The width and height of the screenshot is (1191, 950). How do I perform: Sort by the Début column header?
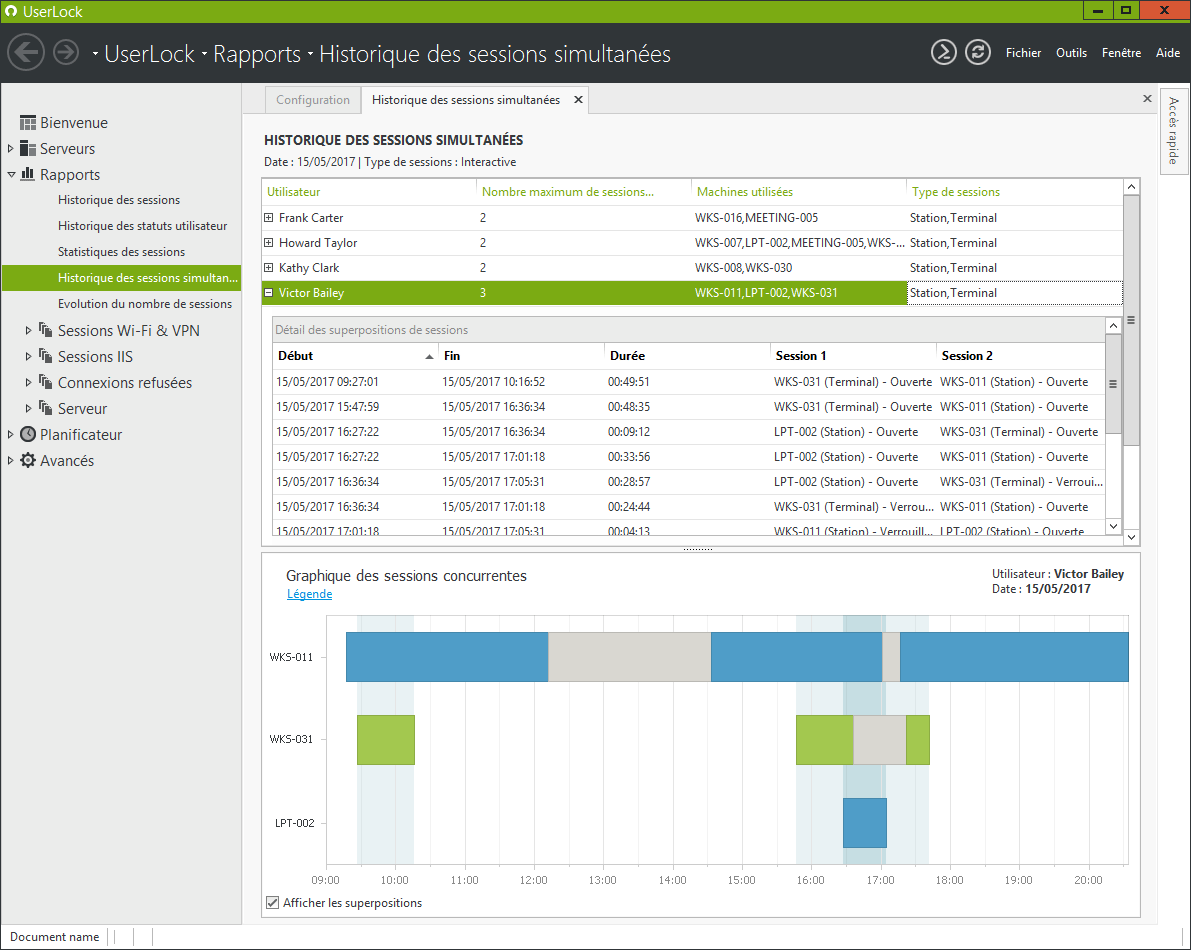[x=356, y=355]
